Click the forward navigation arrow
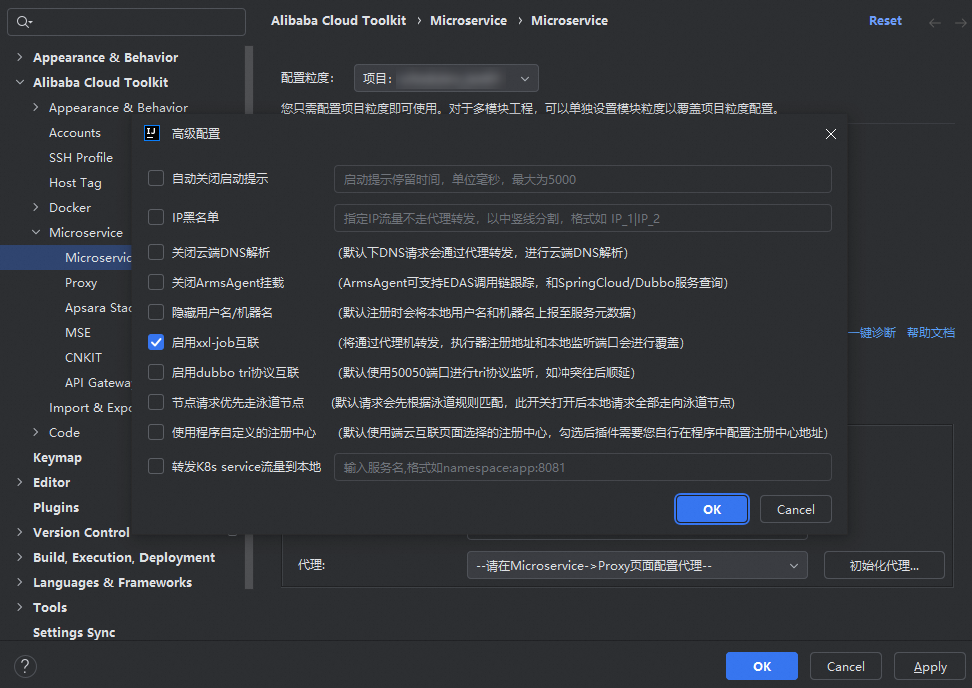 pyautogui.click(x=960, y=23)
